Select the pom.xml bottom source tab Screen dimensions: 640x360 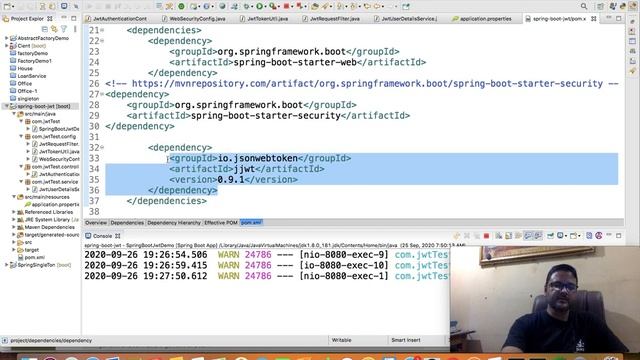pos(251,223)
